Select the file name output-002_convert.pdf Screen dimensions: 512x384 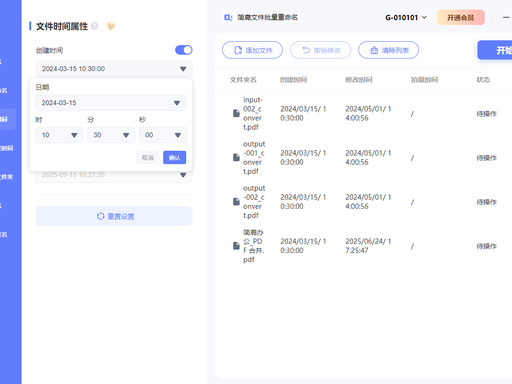[x=254, y=202]
